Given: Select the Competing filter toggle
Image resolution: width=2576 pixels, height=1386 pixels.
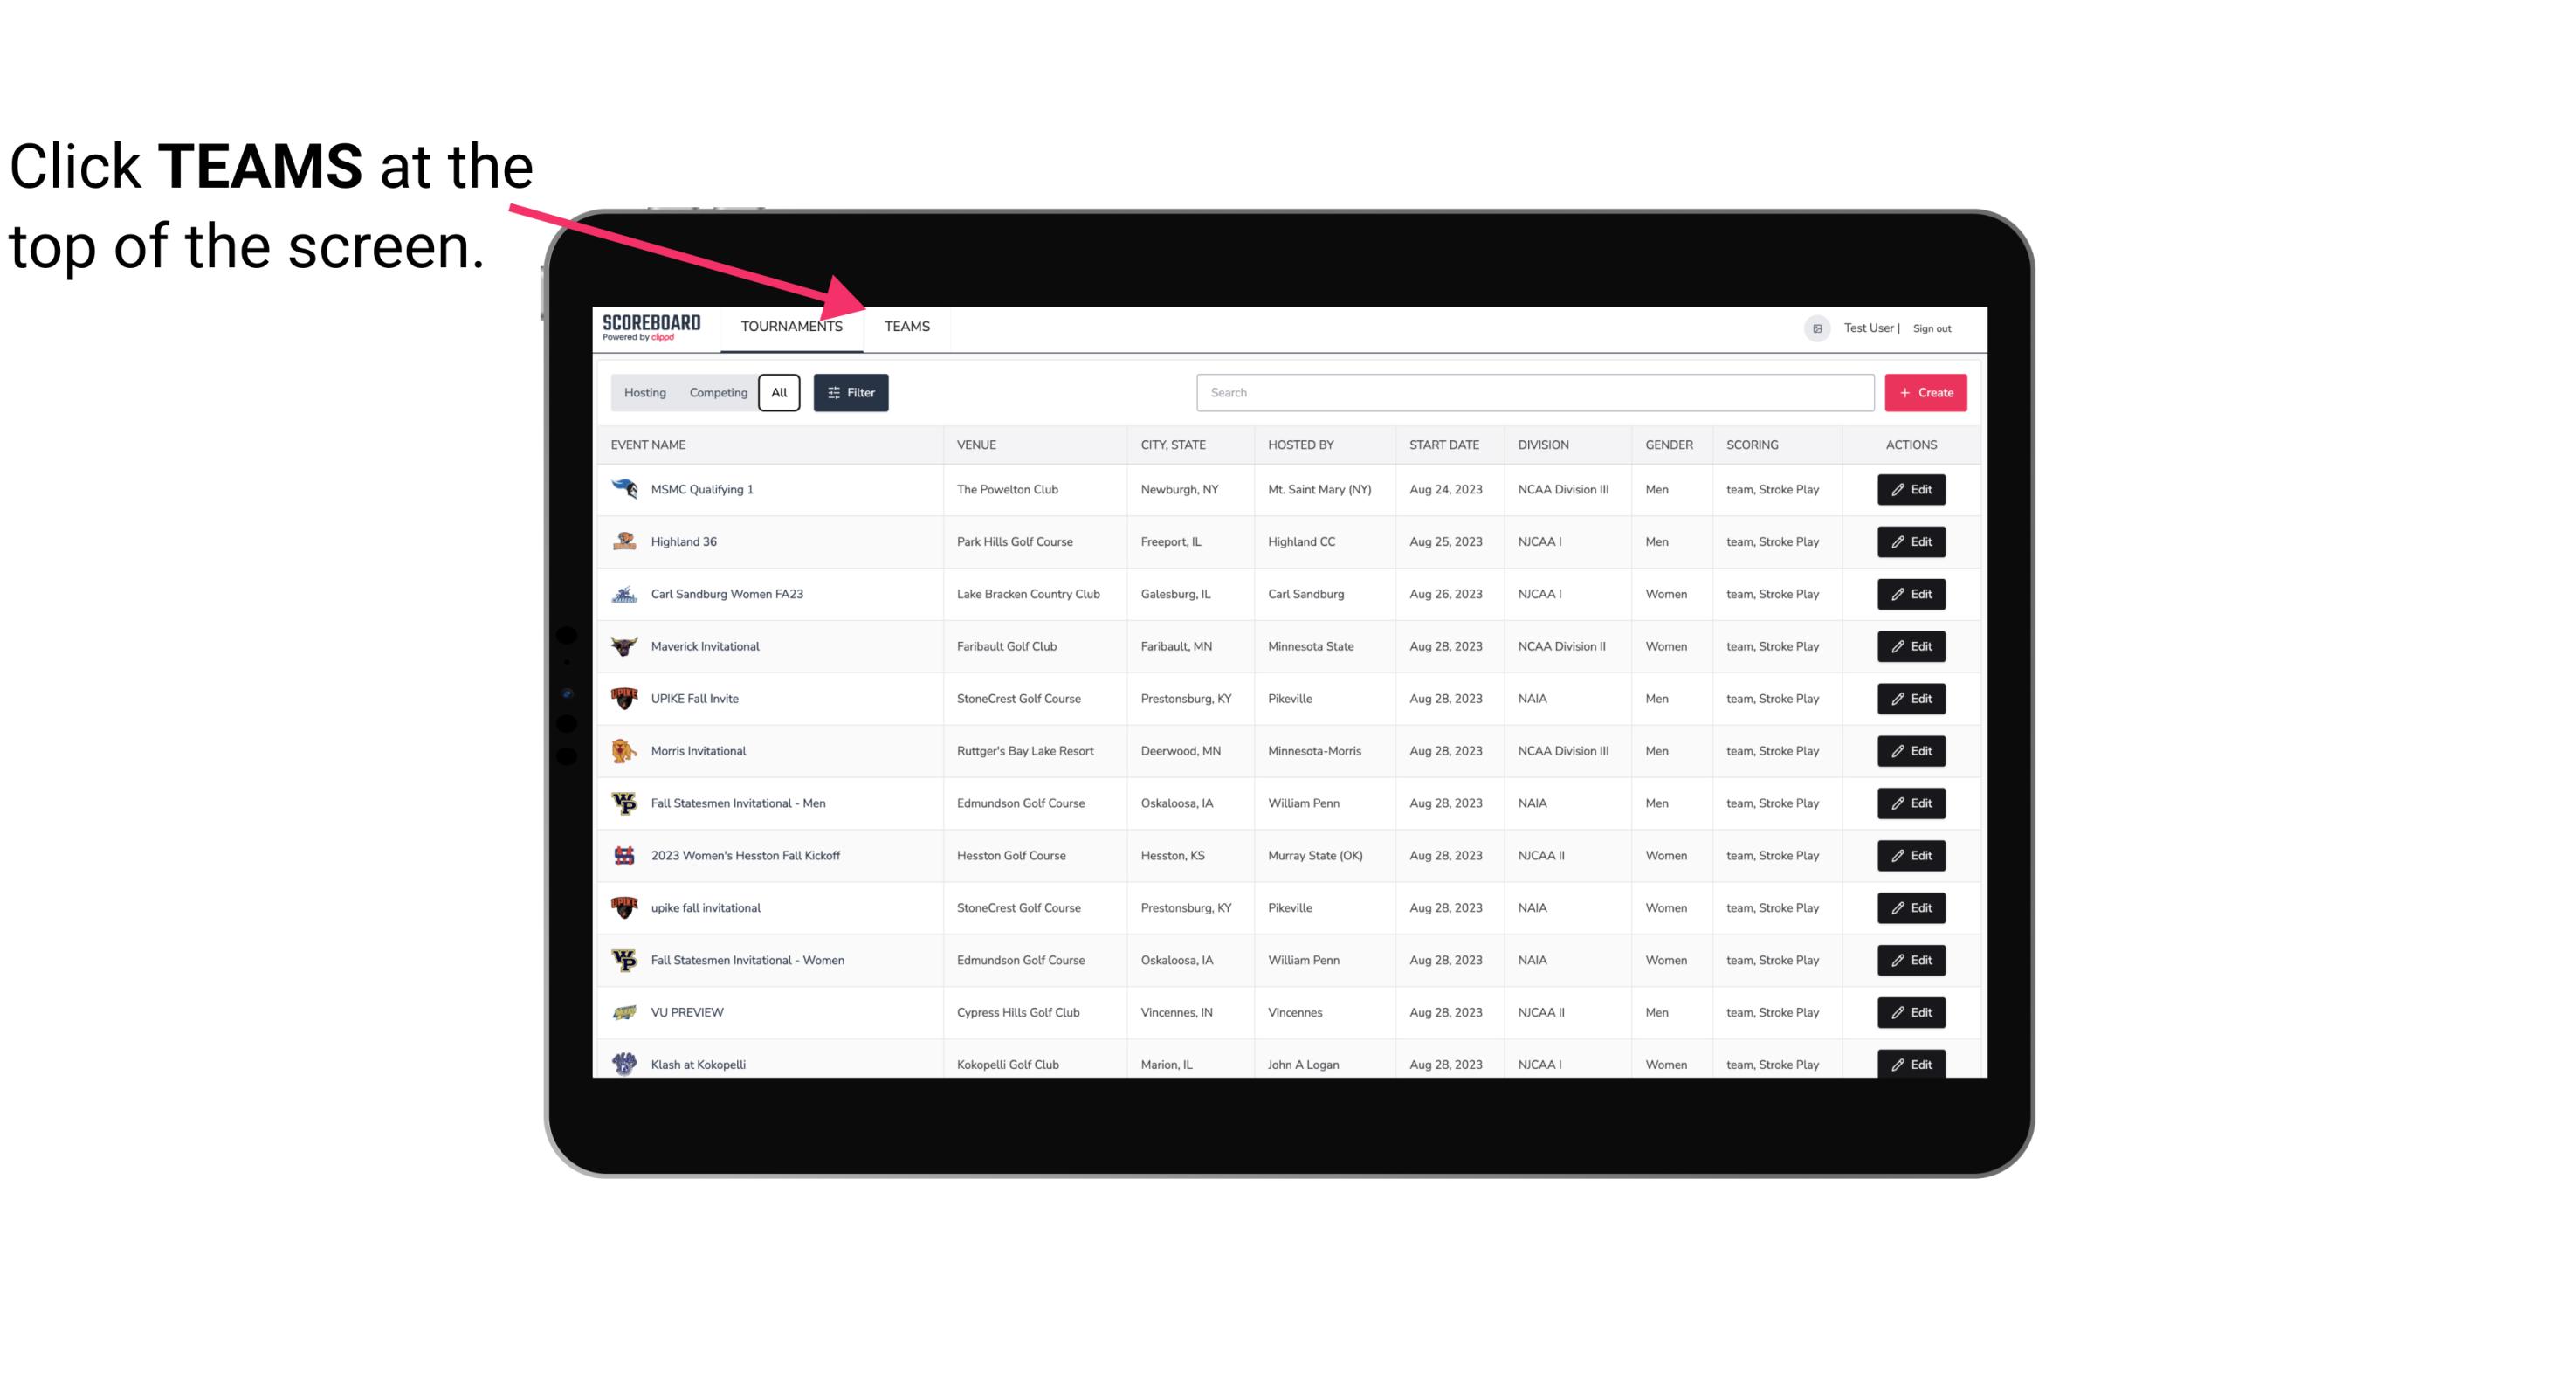Looking at the screenshot, I should pos(715,393).
